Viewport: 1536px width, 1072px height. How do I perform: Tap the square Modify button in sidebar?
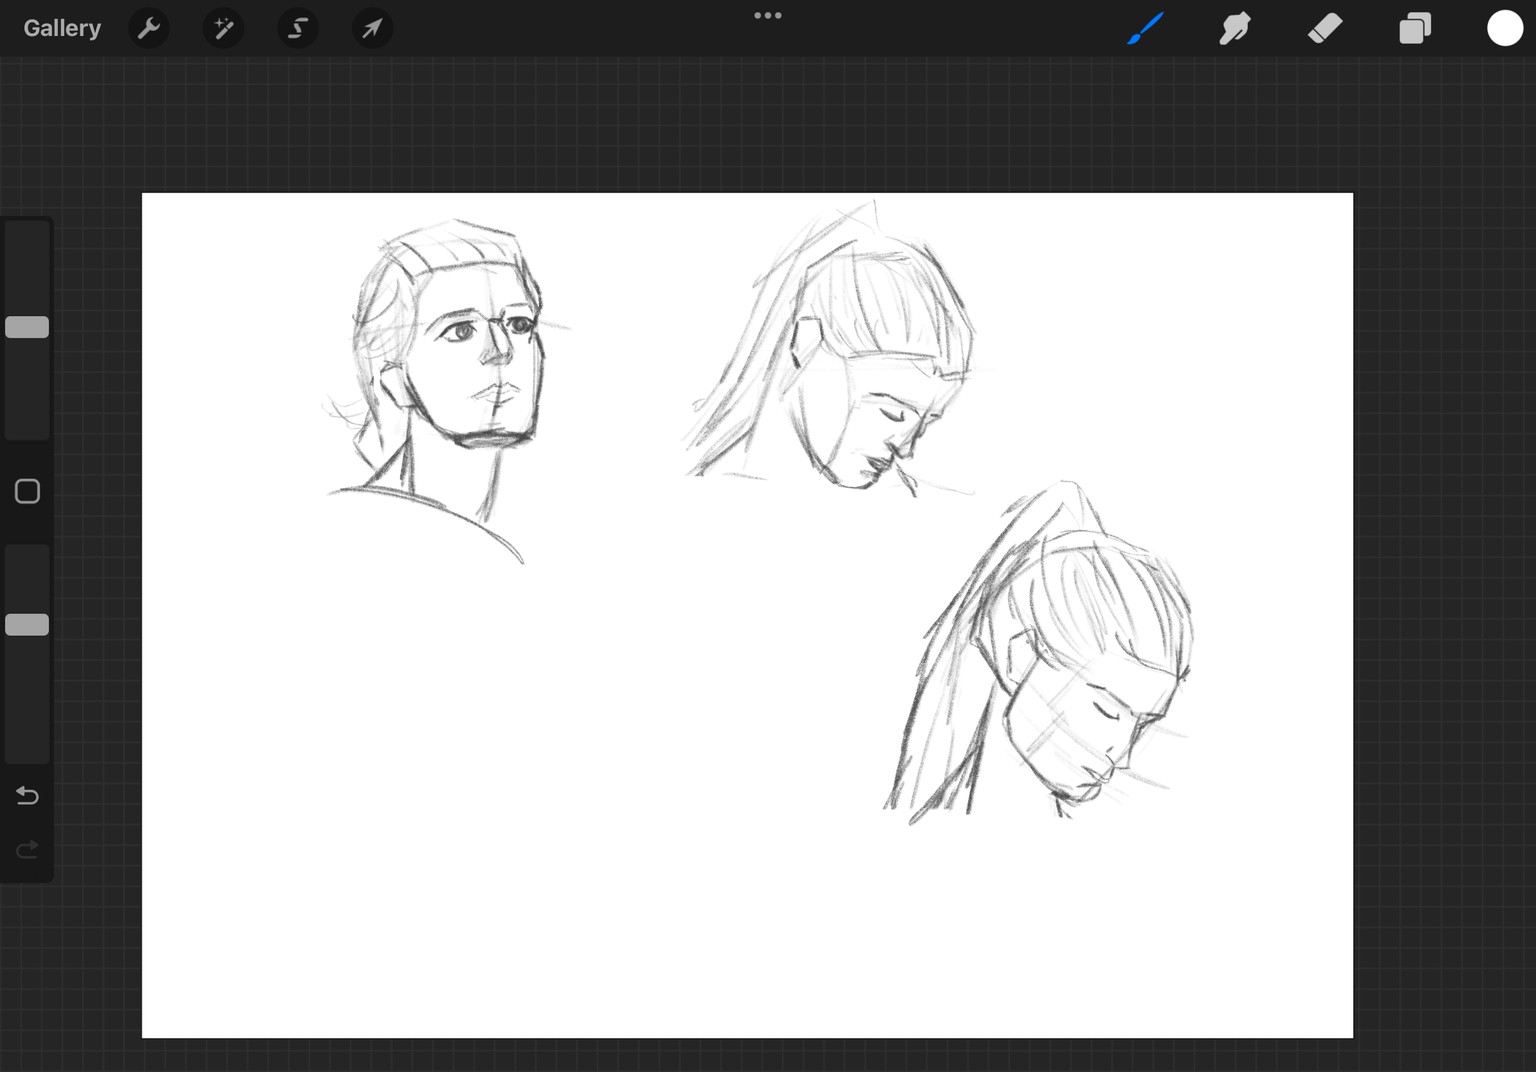coord(27,491)
